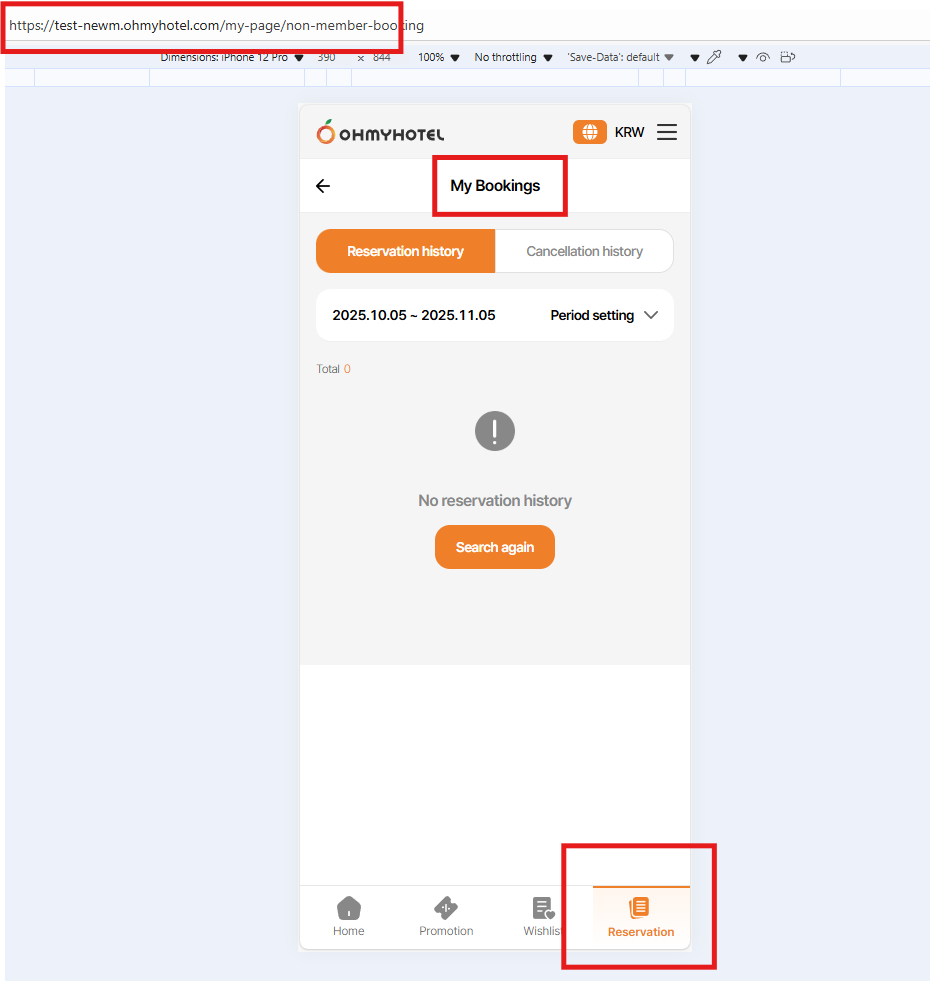Click the orange globe language icon

pos(590,132)
